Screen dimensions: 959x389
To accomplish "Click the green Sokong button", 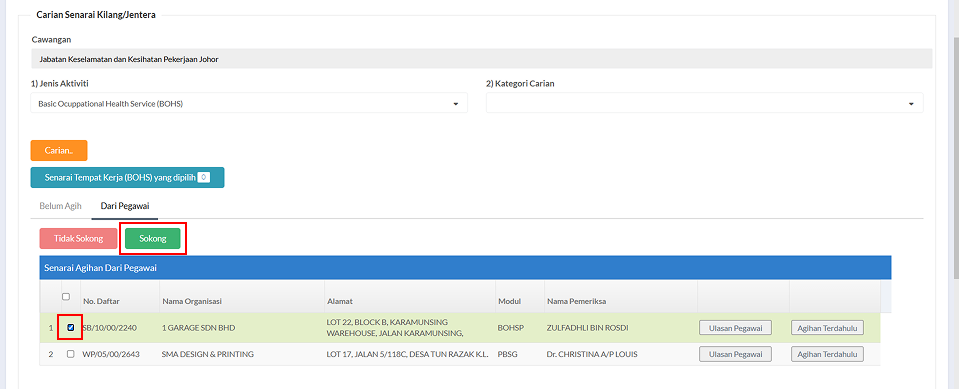I will pyautogui.click(x=153, y=239).
